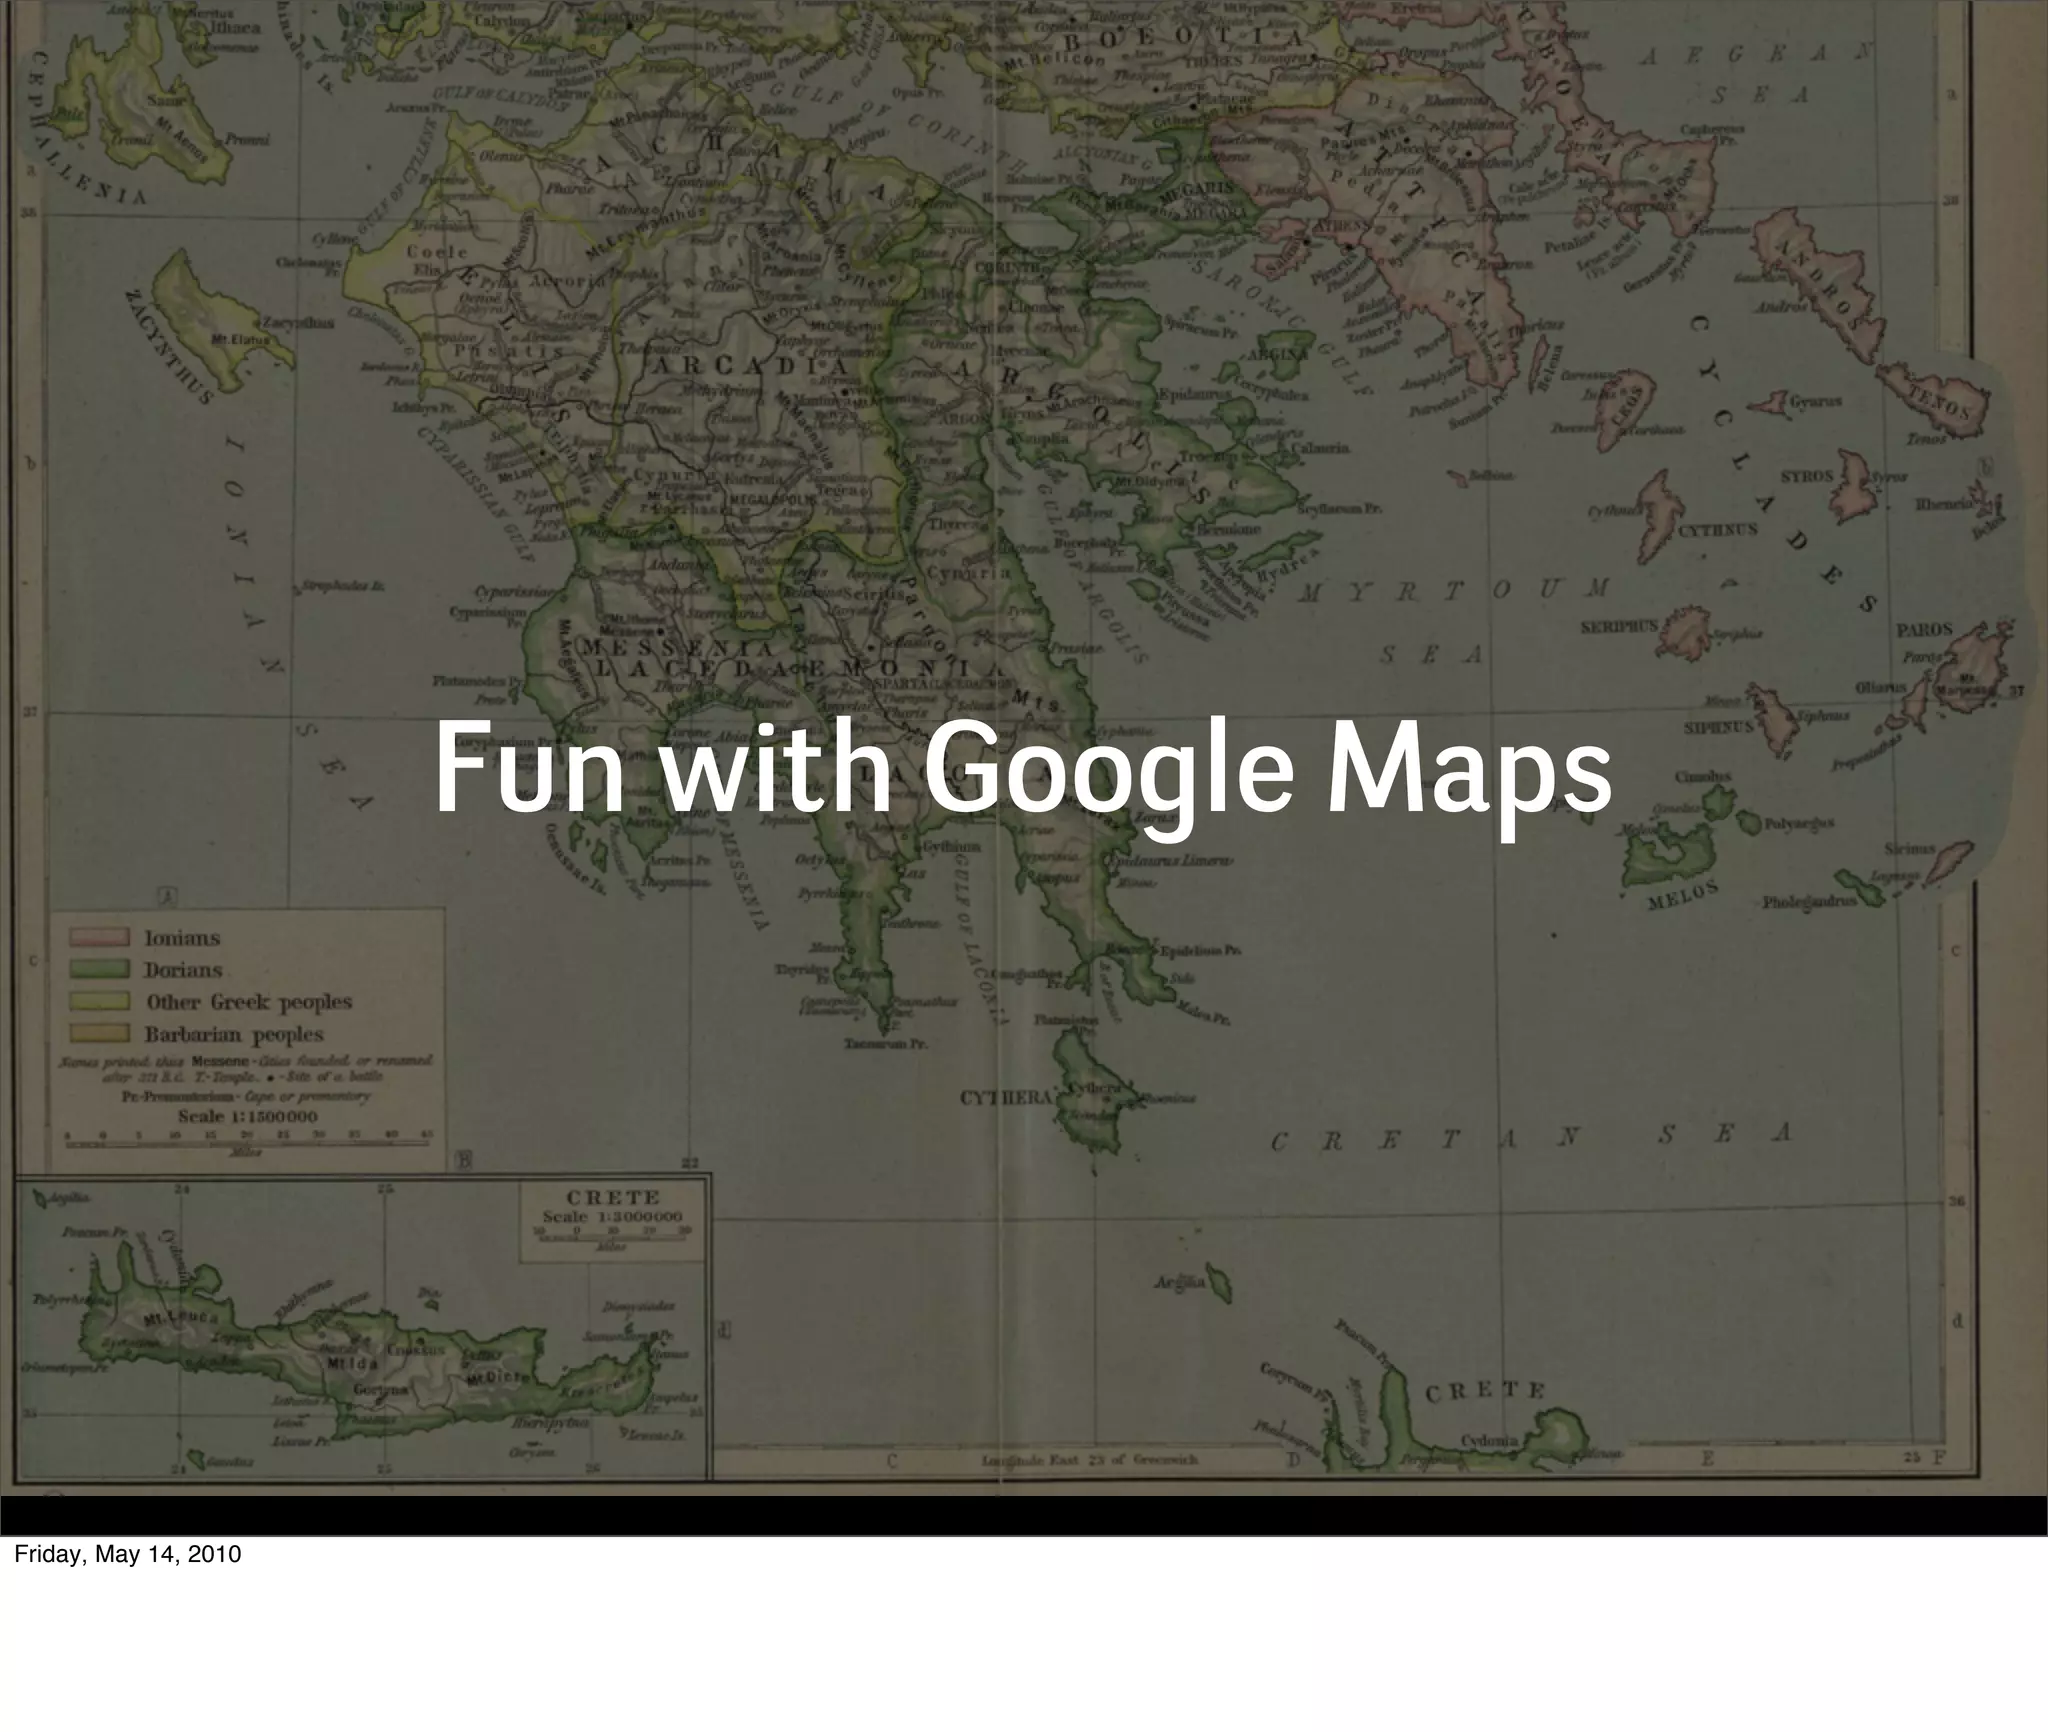Click the CRETE label on main map
The width and height of the screenshot is (2048, 1732).
pos(1484,1391)
